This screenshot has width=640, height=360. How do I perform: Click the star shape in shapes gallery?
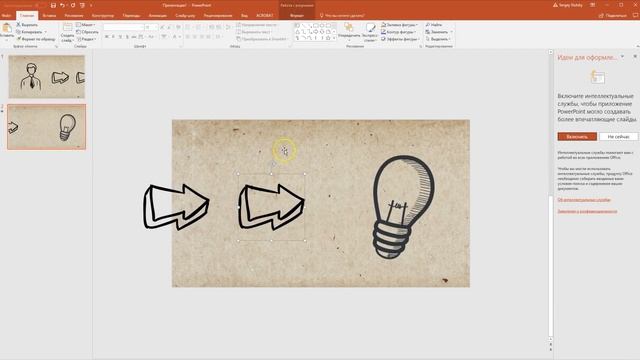(x=328, y=38)
